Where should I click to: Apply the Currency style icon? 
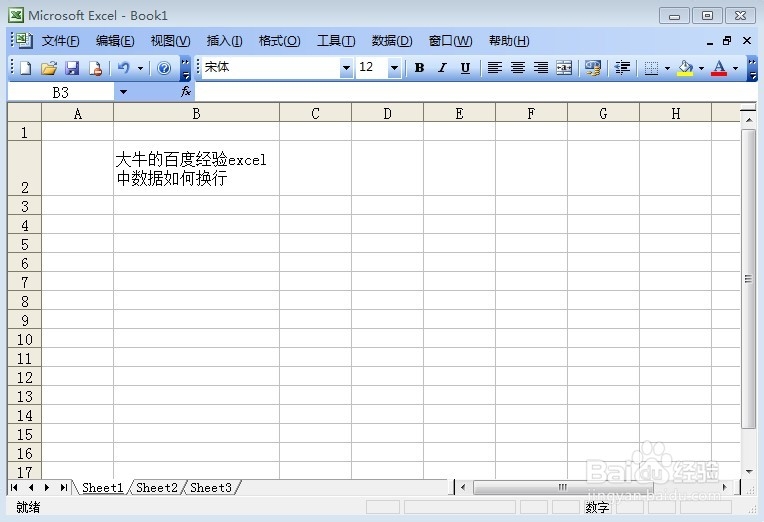click(x=593, y=68)
